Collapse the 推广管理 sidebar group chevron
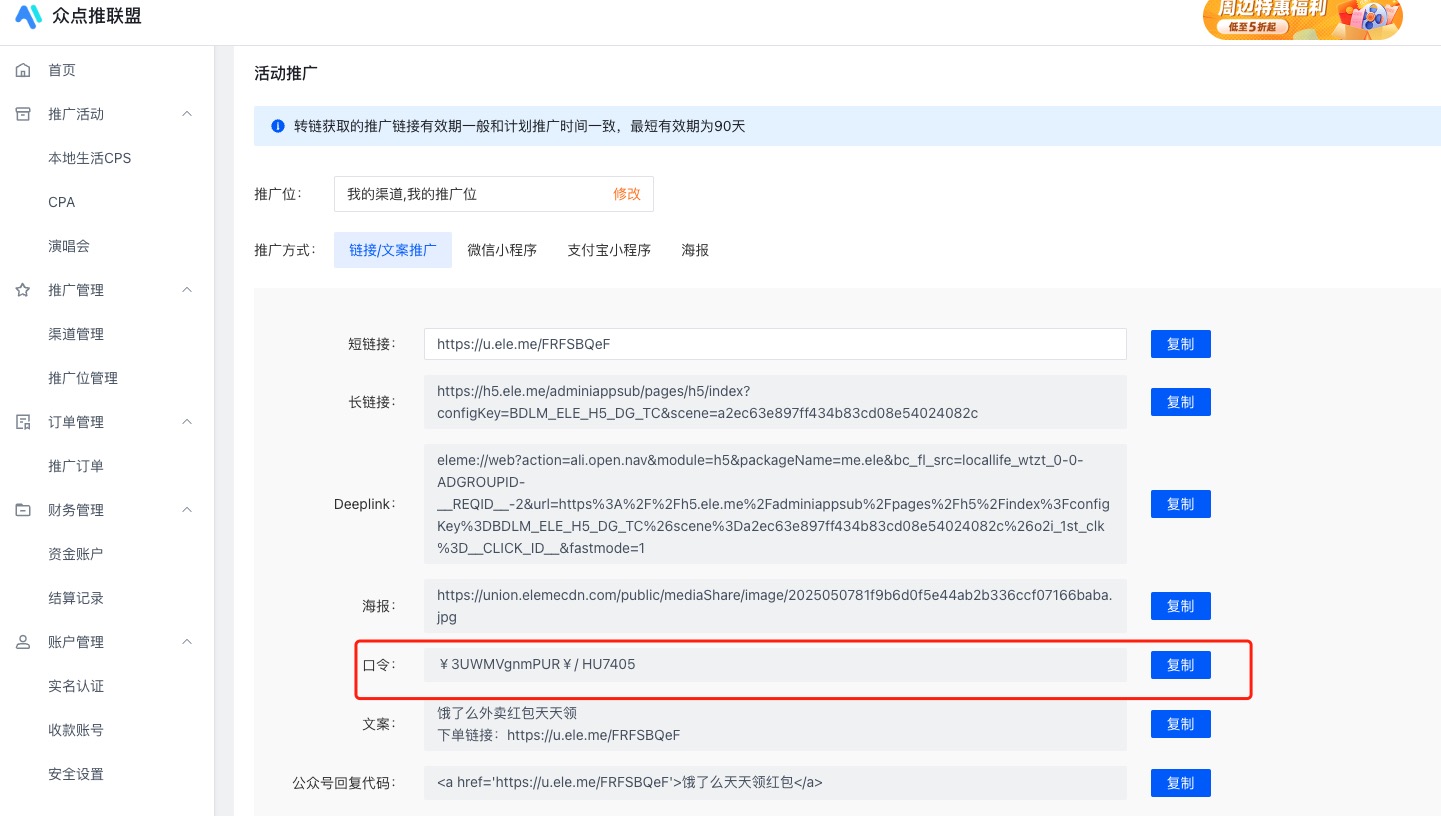This screenshot has height=816, width=1441. [187, 290]
